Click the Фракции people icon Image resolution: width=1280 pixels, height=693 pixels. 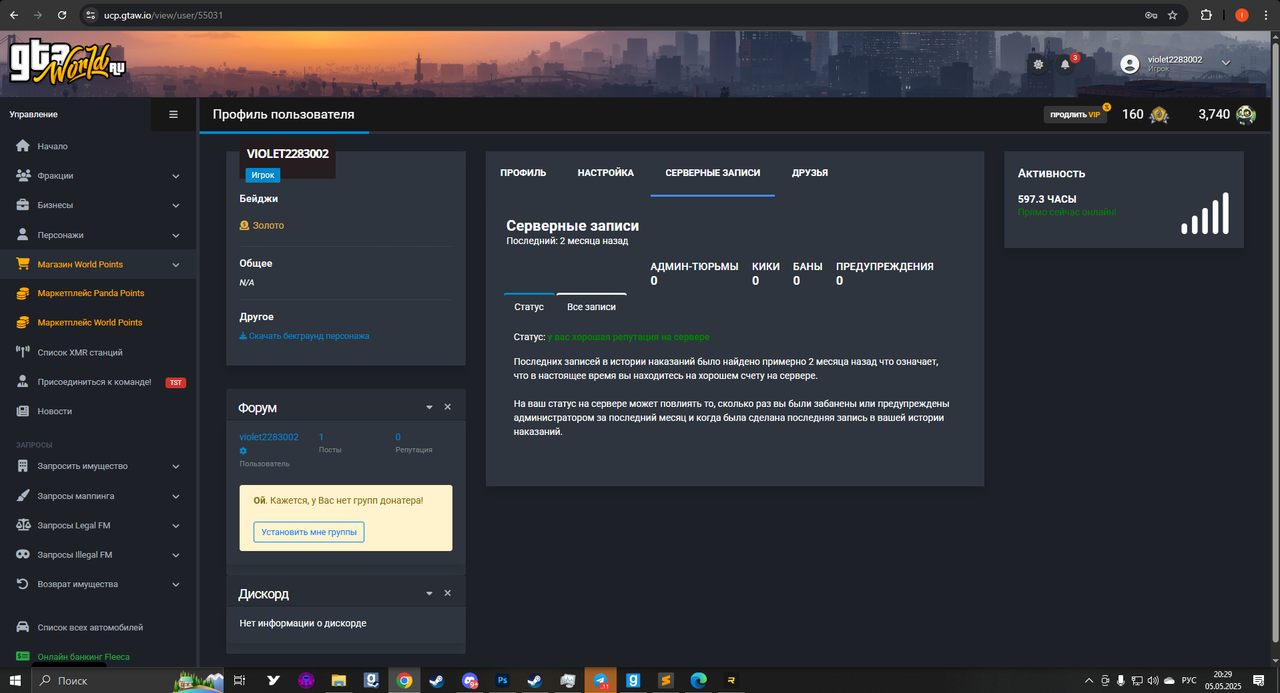point(23,176)
